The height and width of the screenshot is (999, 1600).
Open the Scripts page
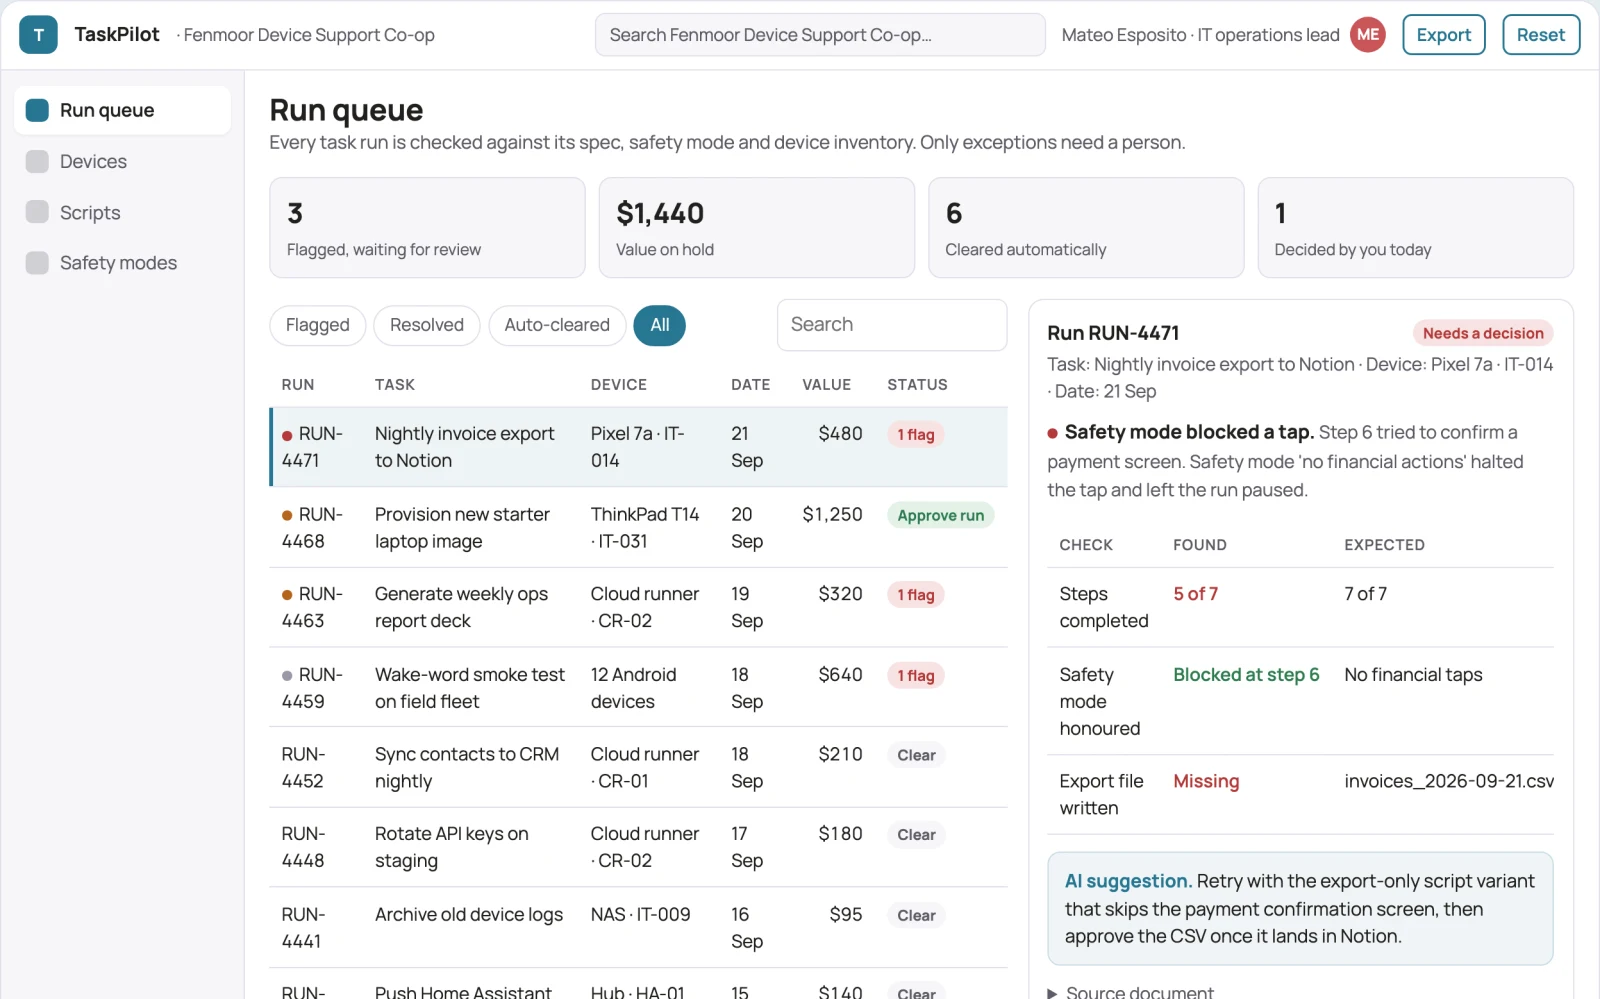click(x=122, y=212)
